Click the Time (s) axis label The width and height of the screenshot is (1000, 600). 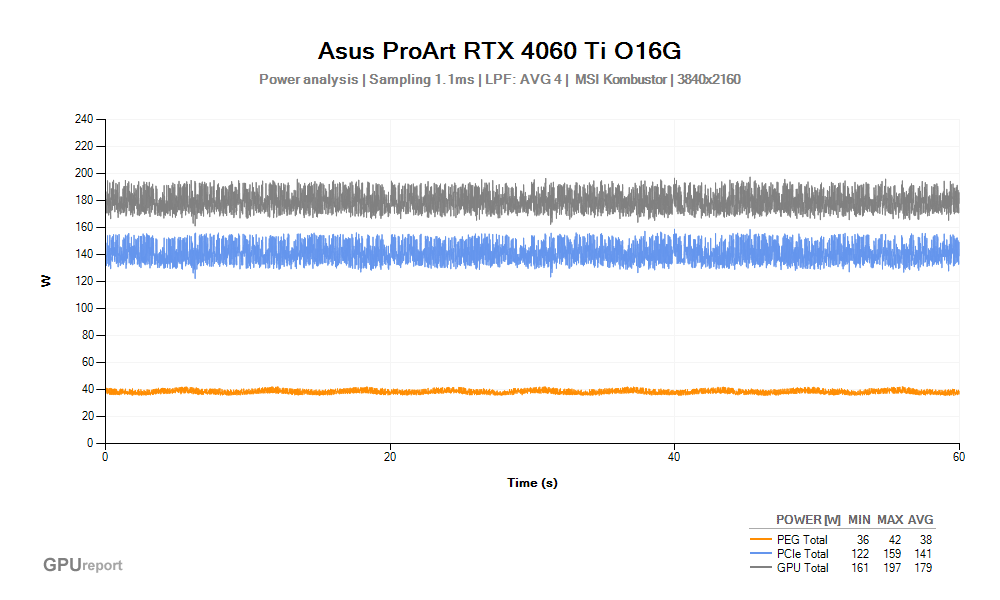[532, 483]
